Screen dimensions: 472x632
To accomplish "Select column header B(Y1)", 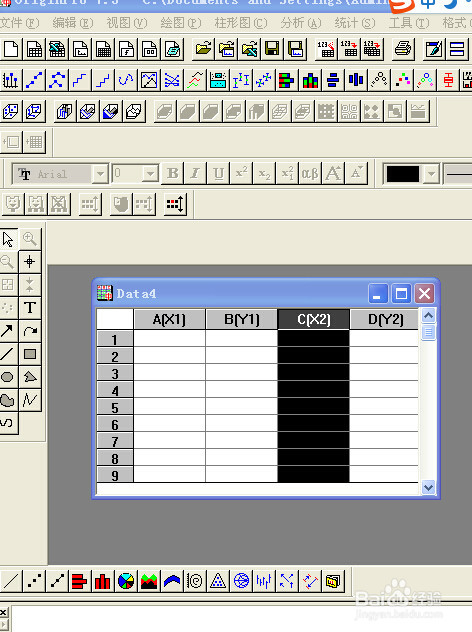I will pyautogui.click(x=242, y=320).
